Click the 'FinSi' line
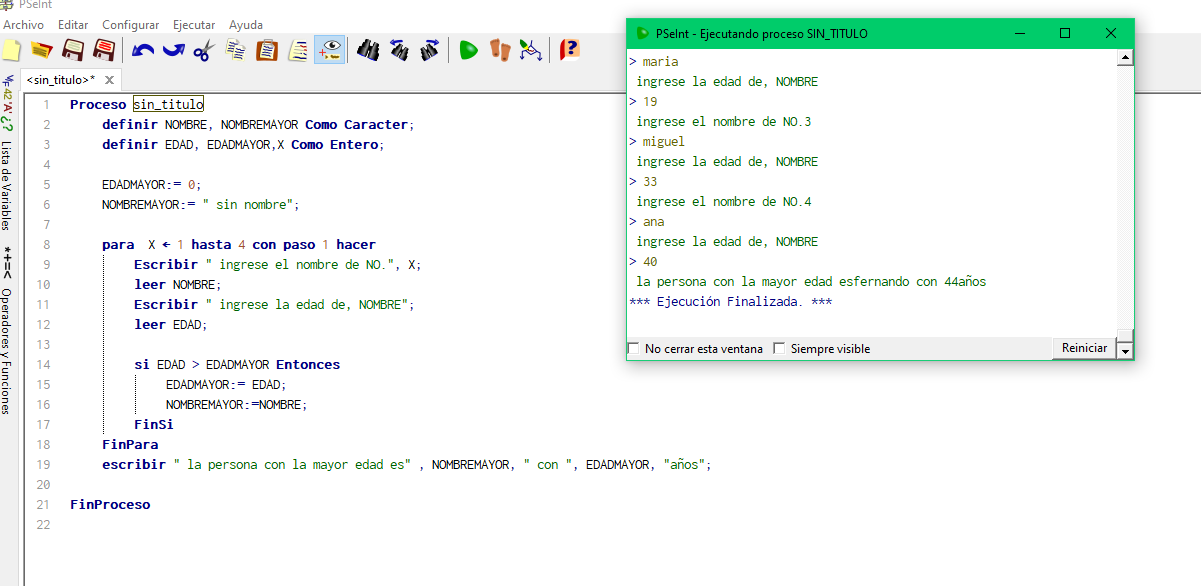 (154, 425)
